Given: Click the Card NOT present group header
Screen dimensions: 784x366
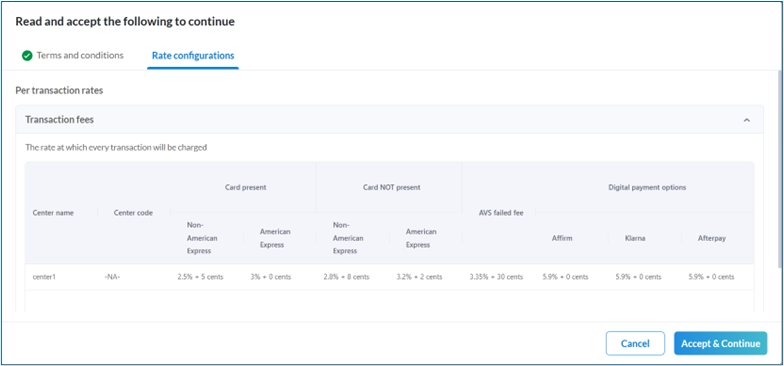Looking at the screenshot, I should click(x=392, y=188).
